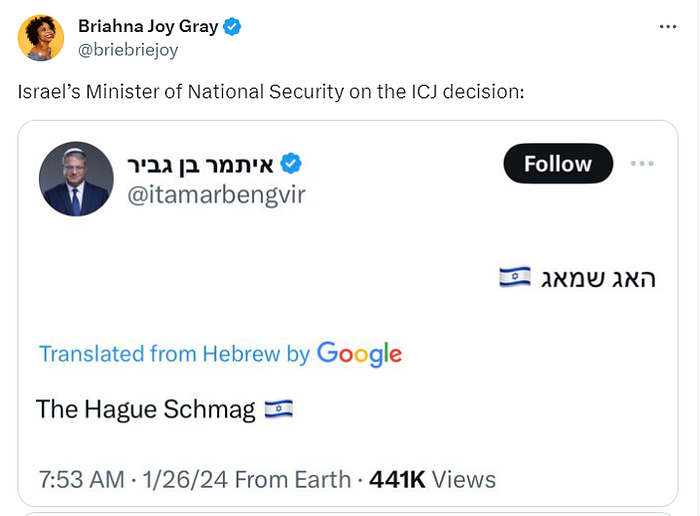This screenshot has width=700, height=516.
Task: Follow the @itamarbengvir account
Action: point(558,163)
